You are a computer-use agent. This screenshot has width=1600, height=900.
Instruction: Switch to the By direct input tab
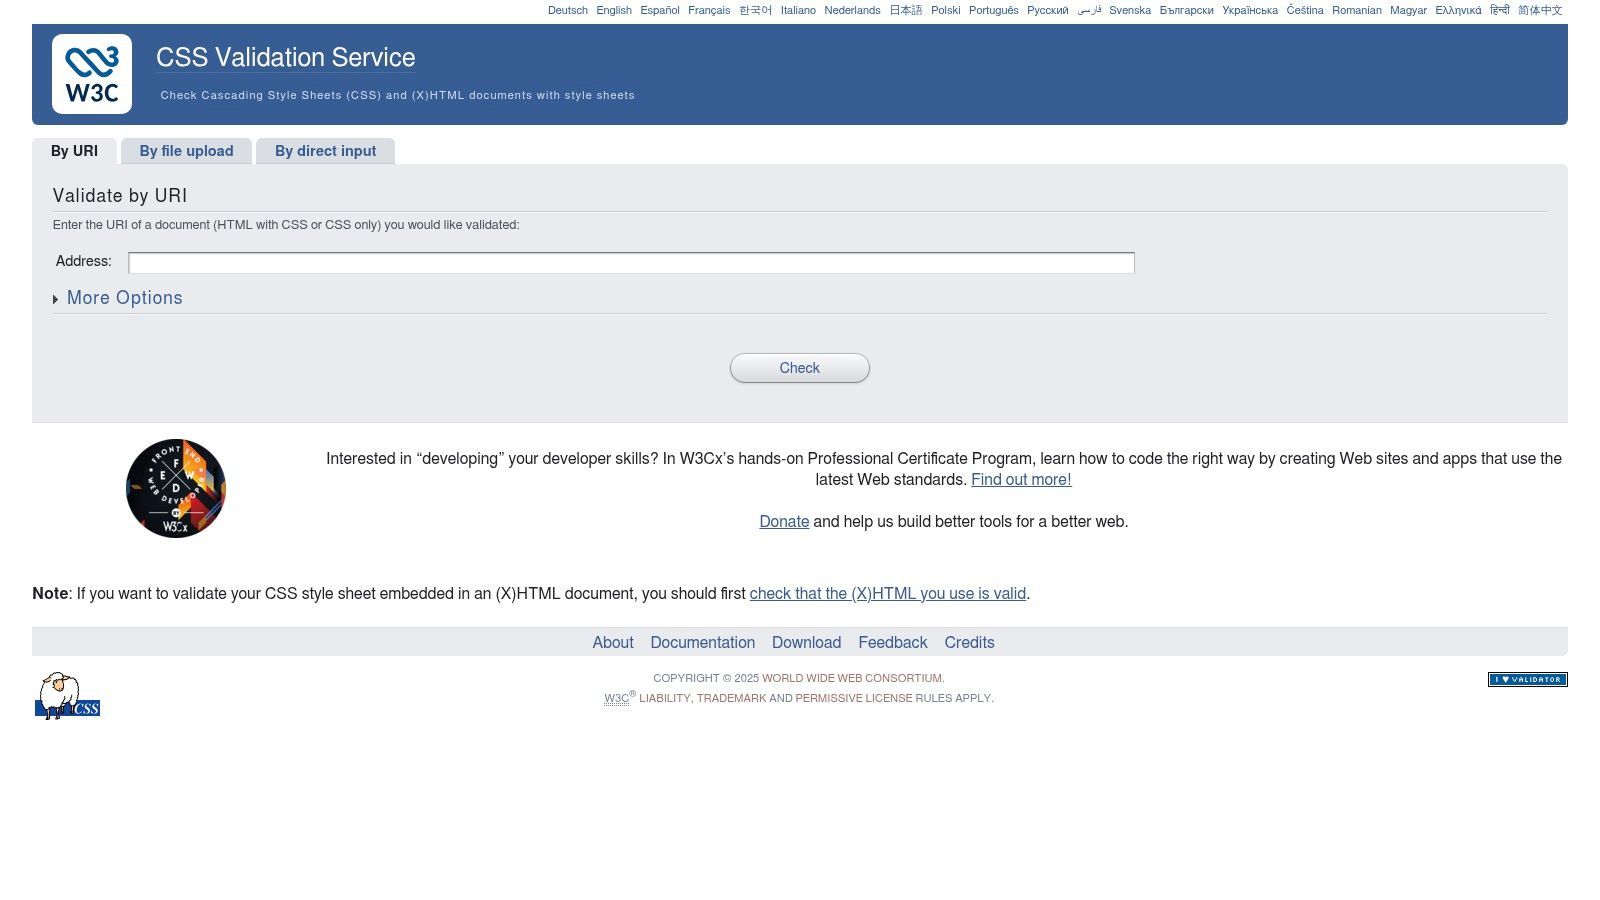pos(326,151)
